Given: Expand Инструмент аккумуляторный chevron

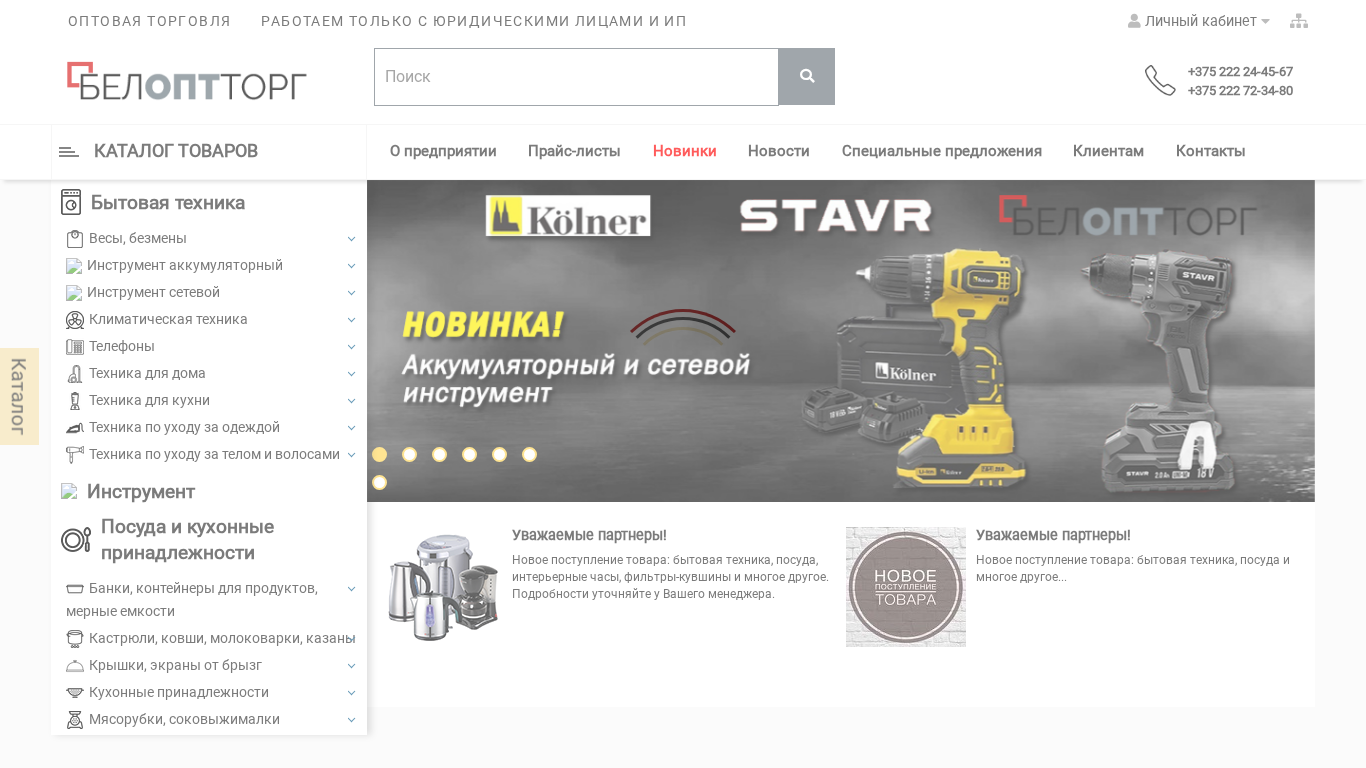Looking at the screenshot, I should pyautogui.click(x=352, y=266).
